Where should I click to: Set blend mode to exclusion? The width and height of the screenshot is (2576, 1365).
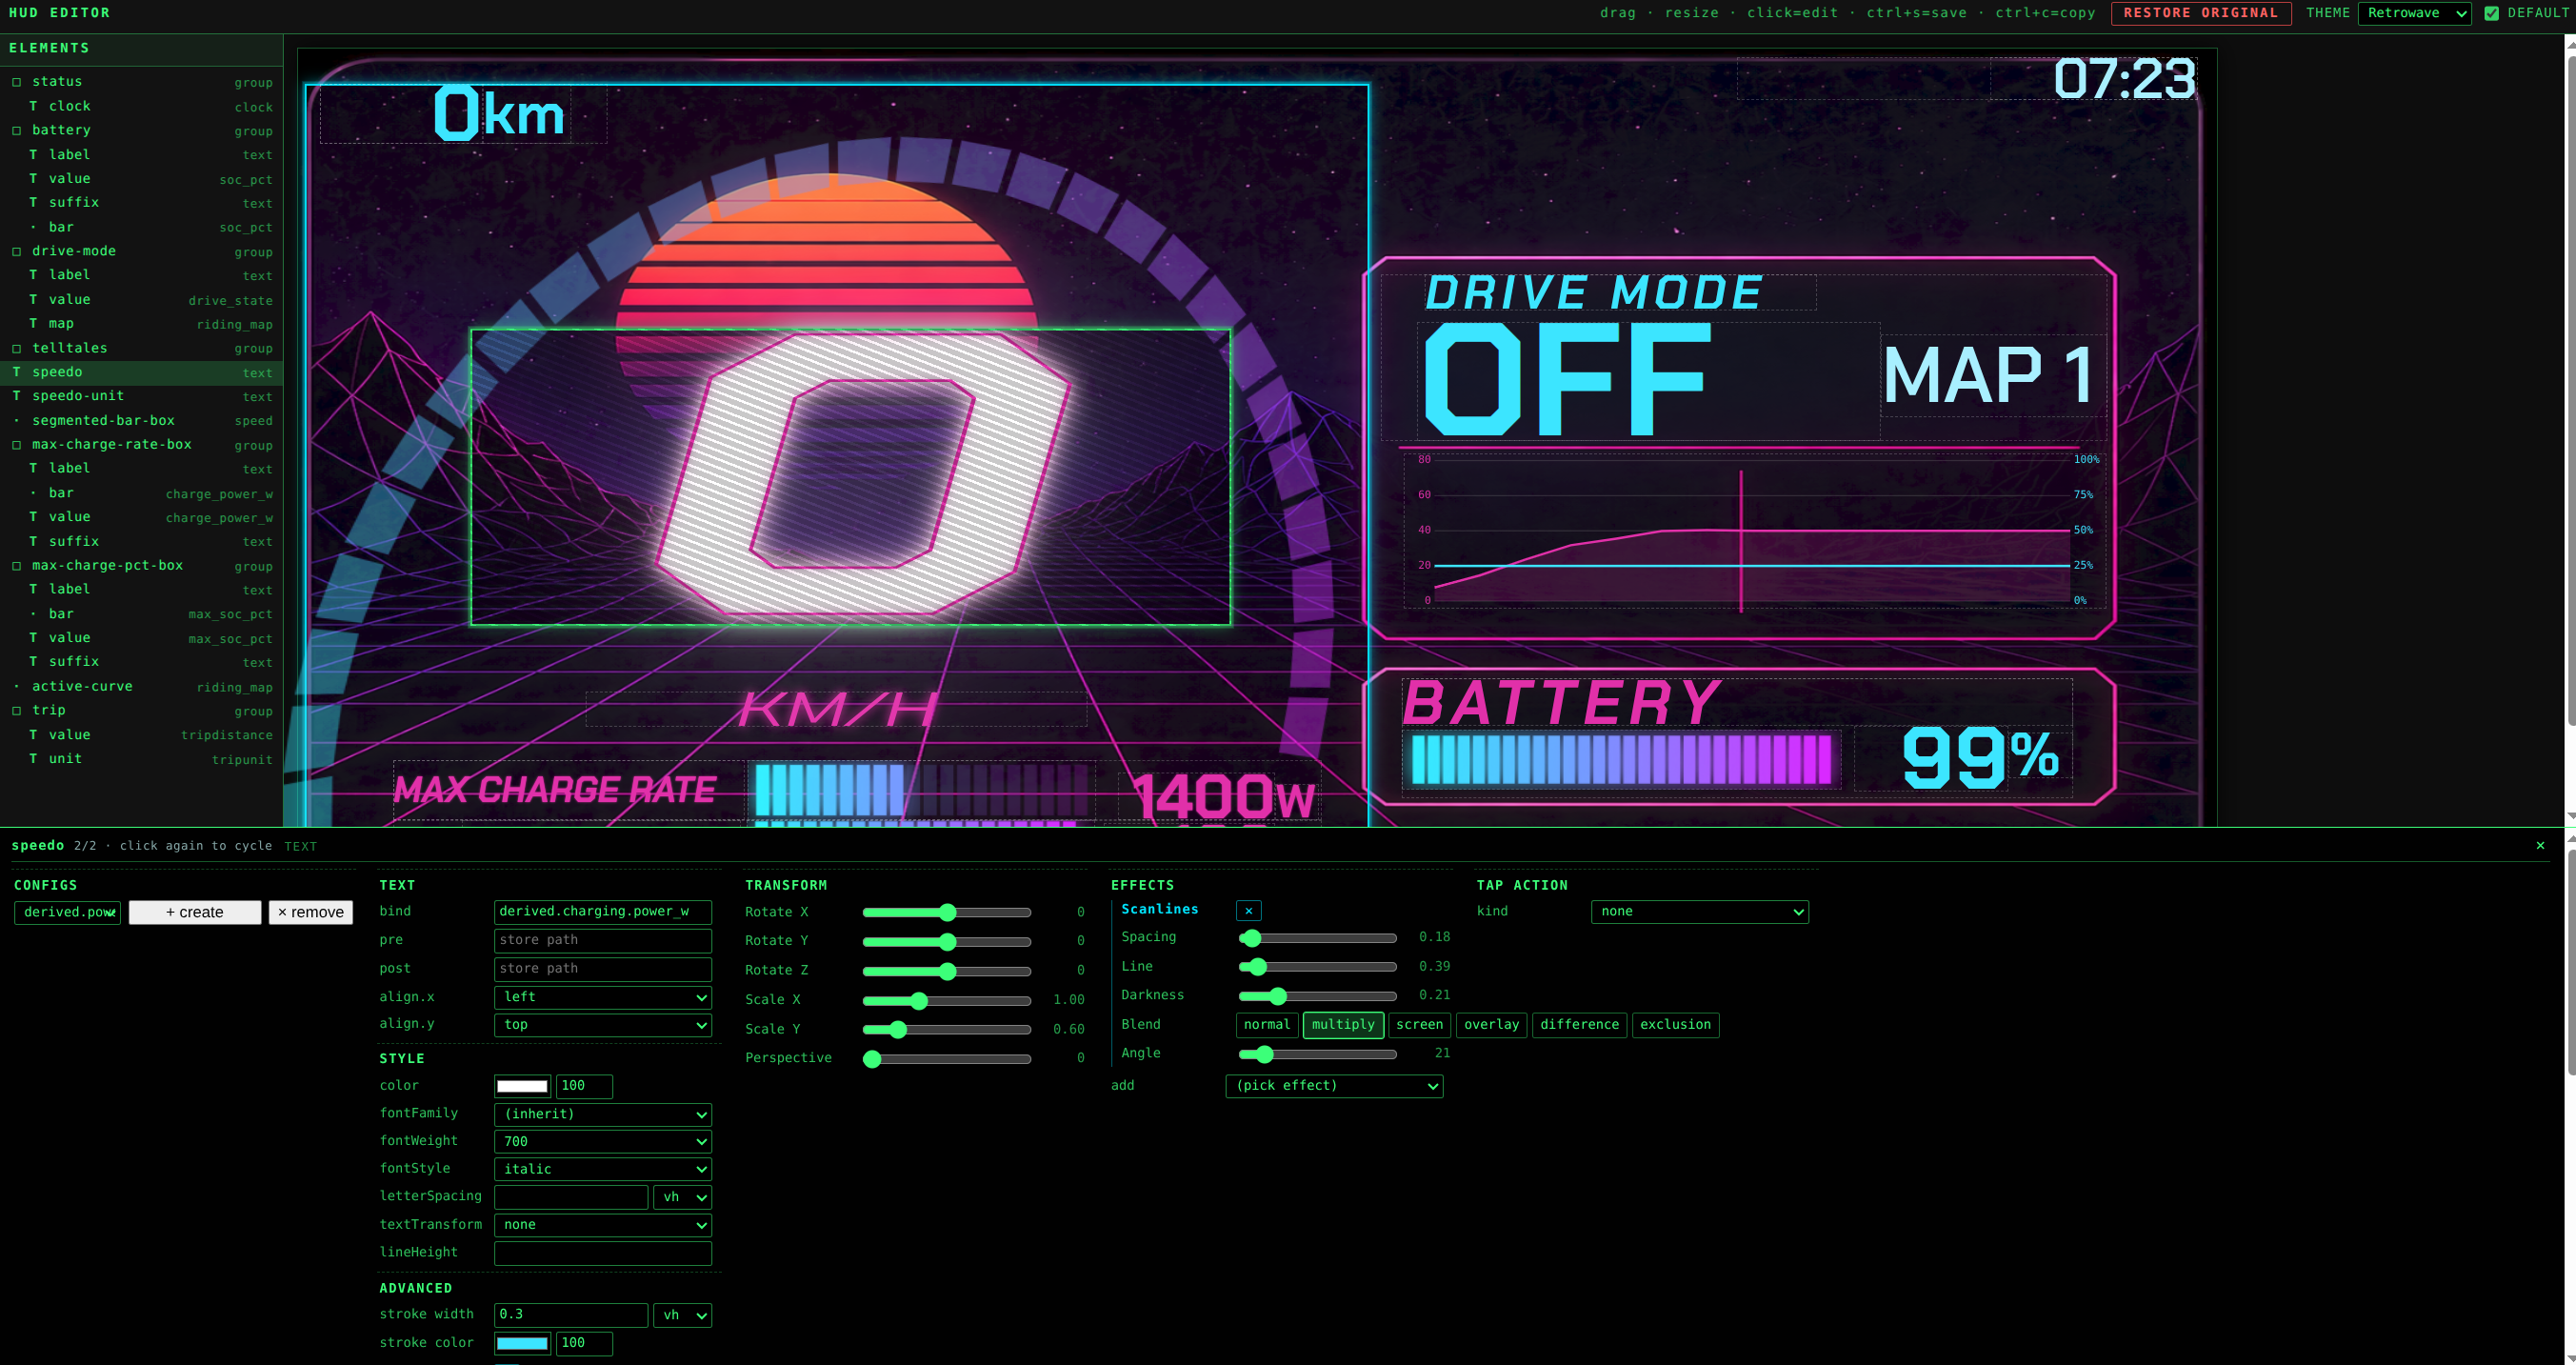[x=1675, y=1025]
